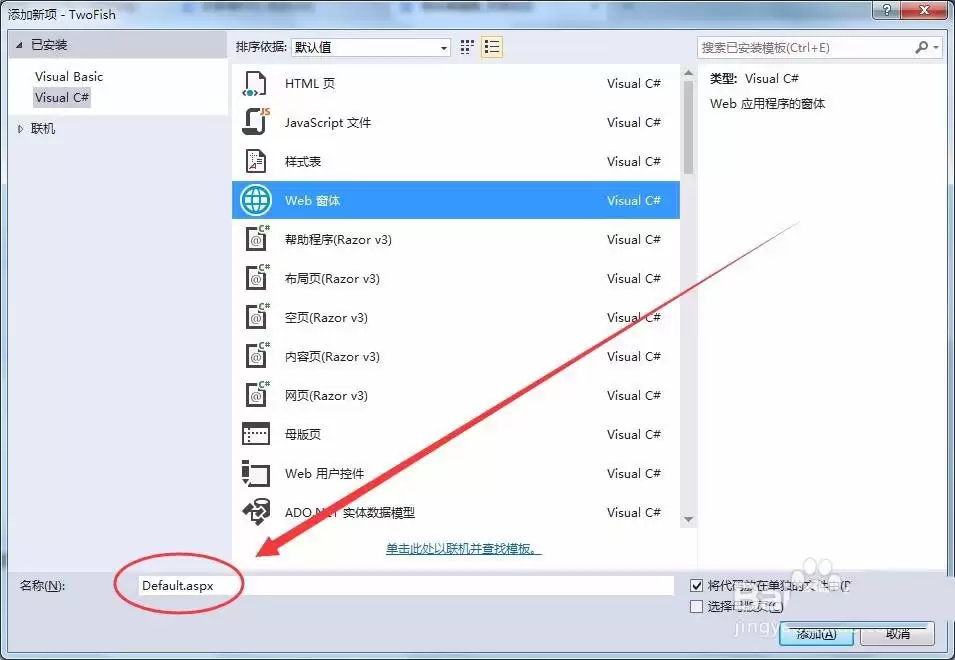Click the 添加 button to add item
Screen dimensions: 955x660
[x=814, y=634]
